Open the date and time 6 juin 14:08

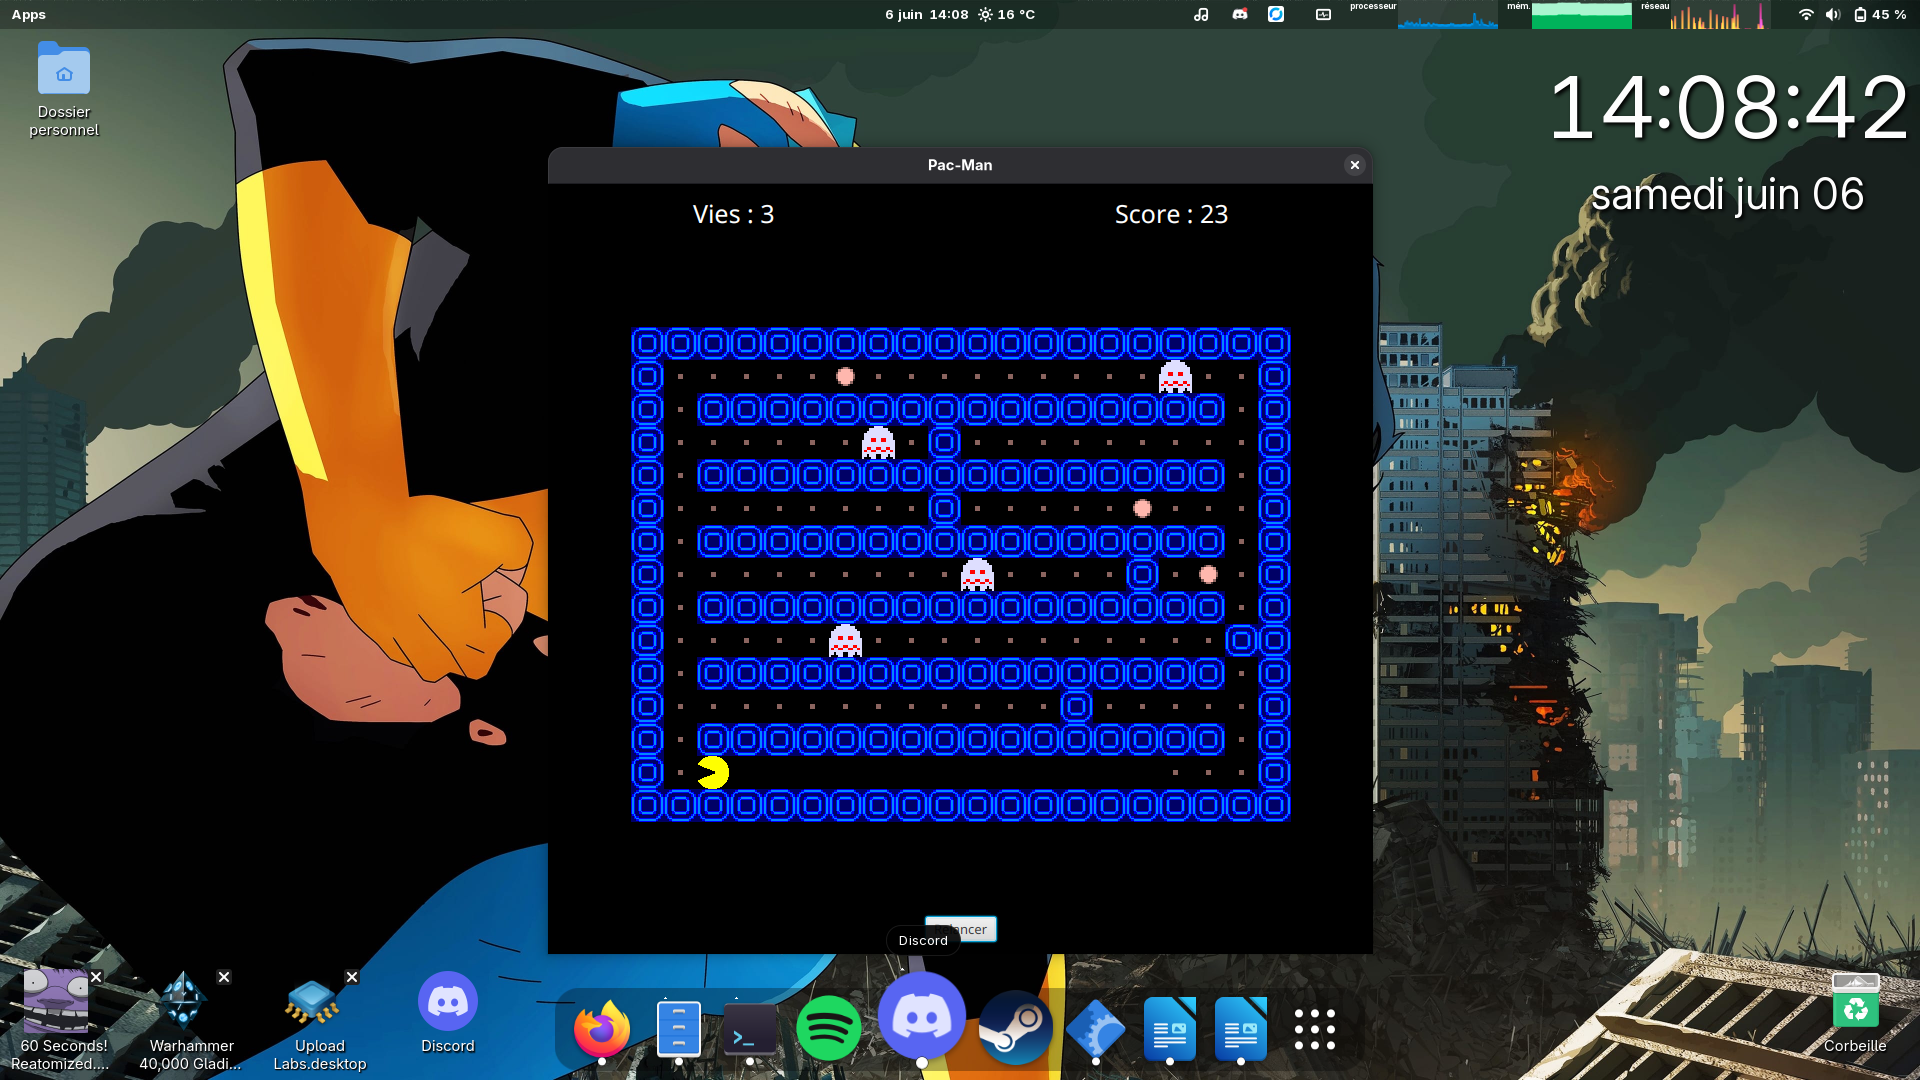tap(926, 14)
